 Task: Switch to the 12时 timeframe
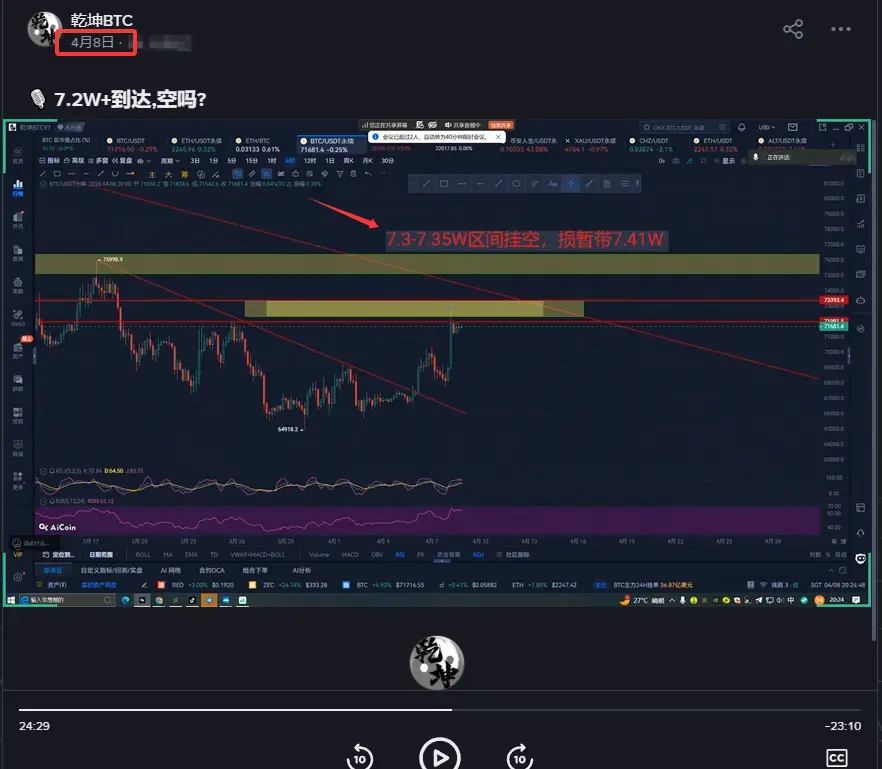(x=310, y=161)
